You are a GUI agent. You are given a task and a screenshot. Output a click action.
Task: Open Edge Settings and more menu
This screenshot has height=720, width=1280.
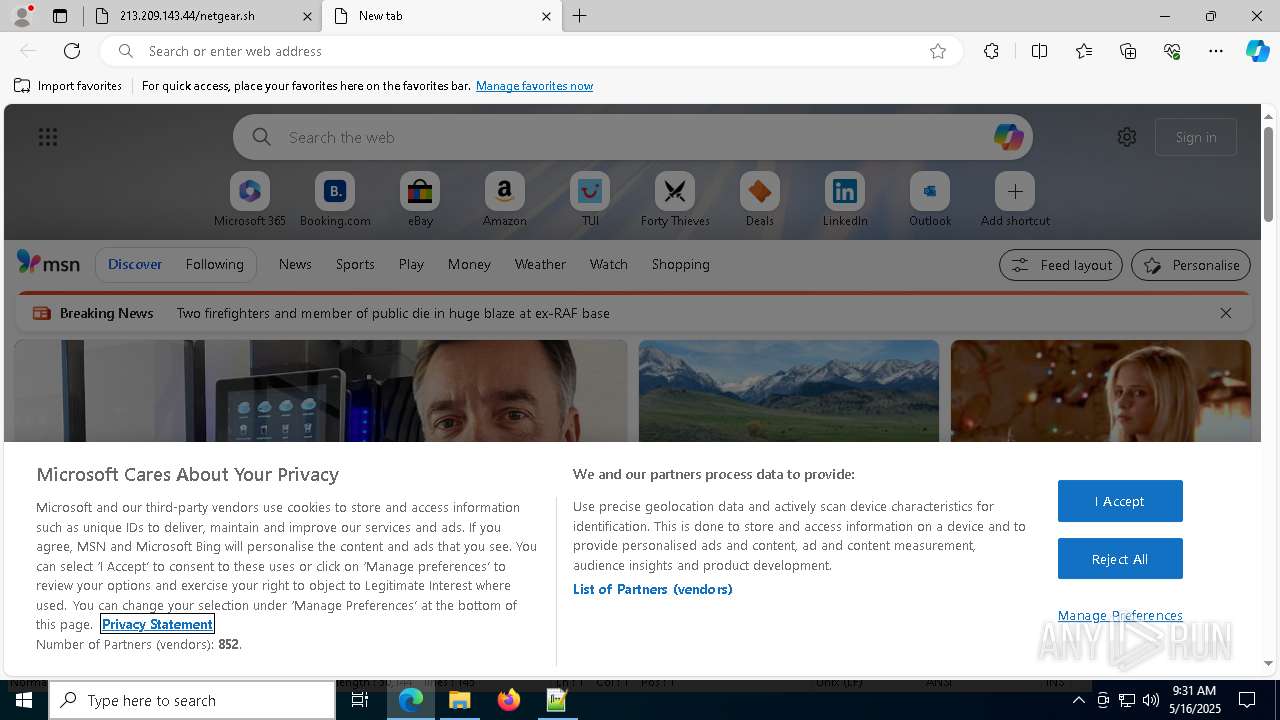(x=1216, y=51)
